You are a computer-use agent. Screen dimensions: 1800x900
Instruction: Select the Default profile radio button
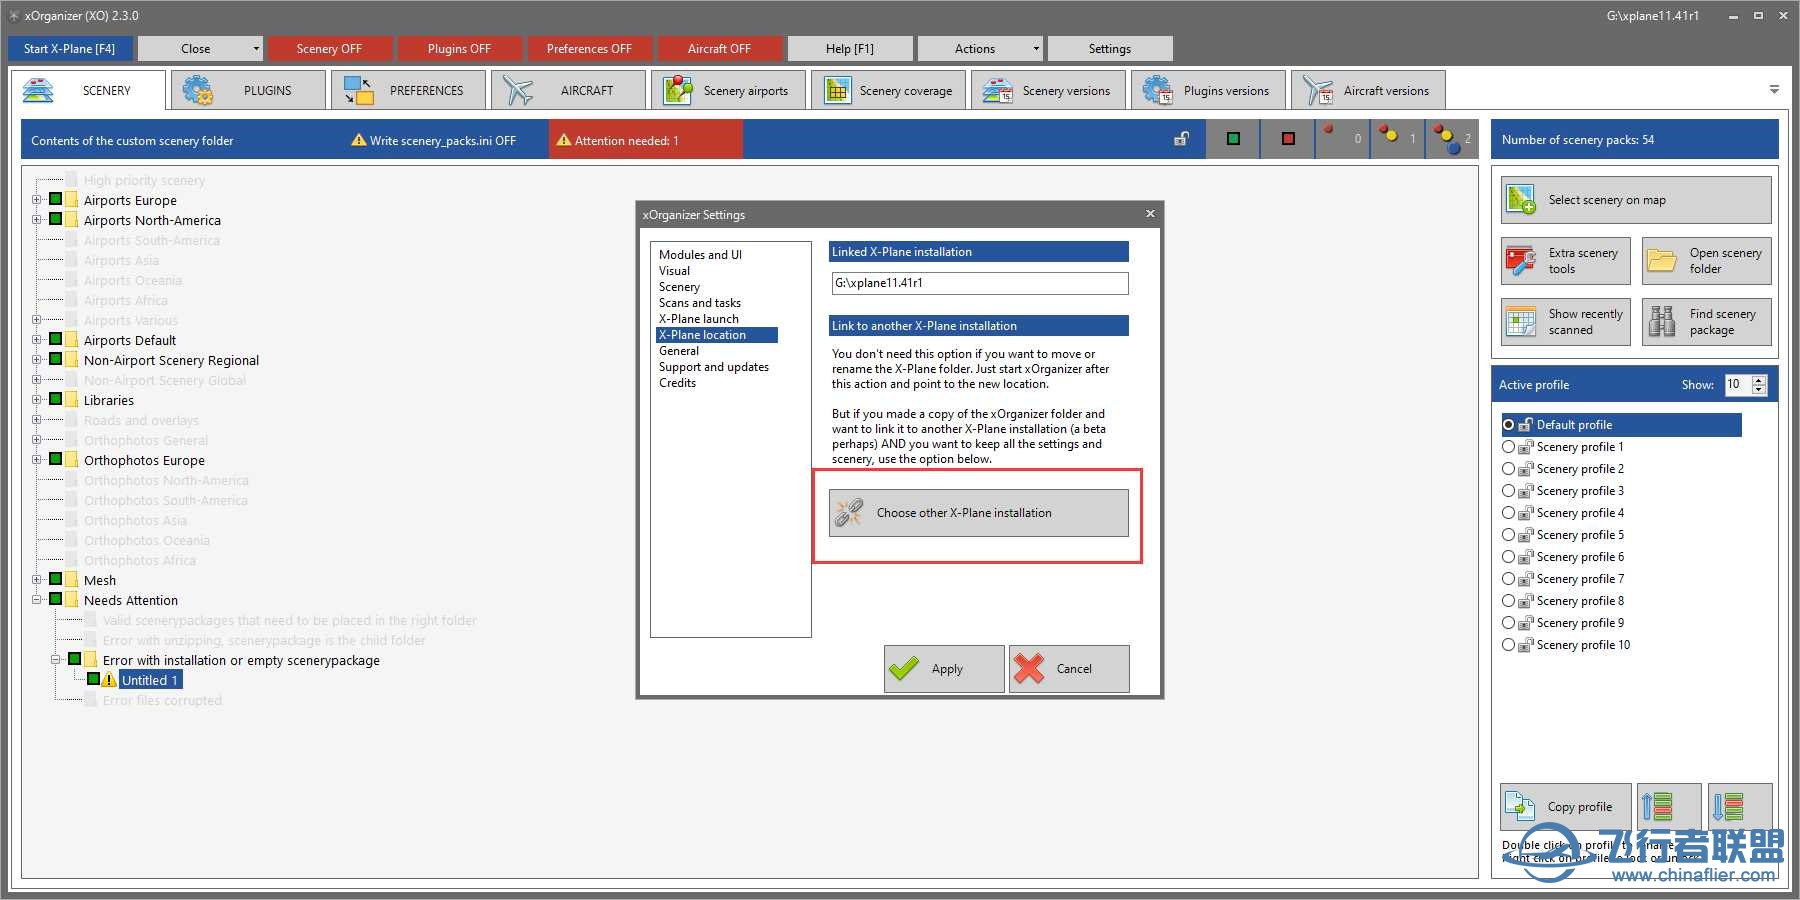1508,425
